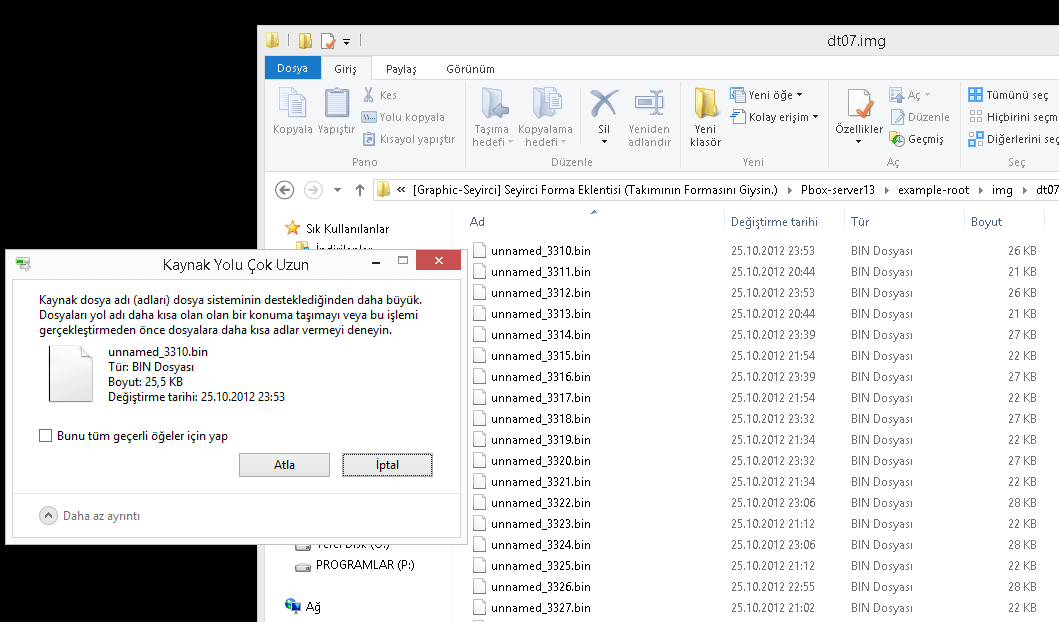Click the up arrow navigation icon
1059x622 pixels.
tap(359, 190)
